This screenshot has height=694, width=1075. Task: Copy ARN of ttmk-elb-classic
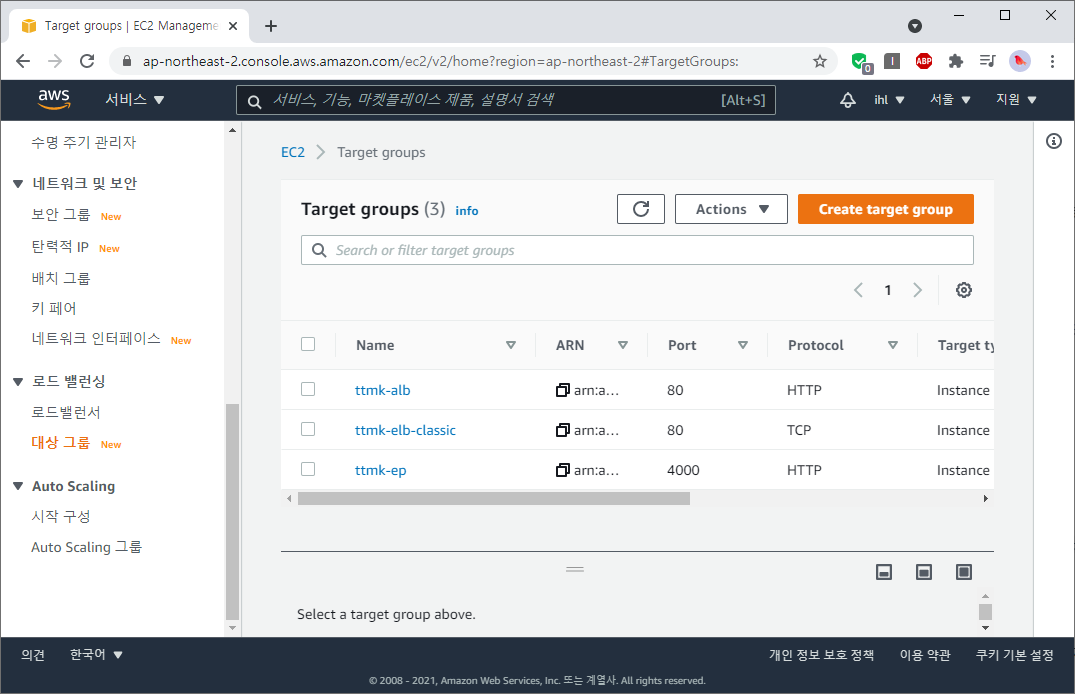pos(562,430)
